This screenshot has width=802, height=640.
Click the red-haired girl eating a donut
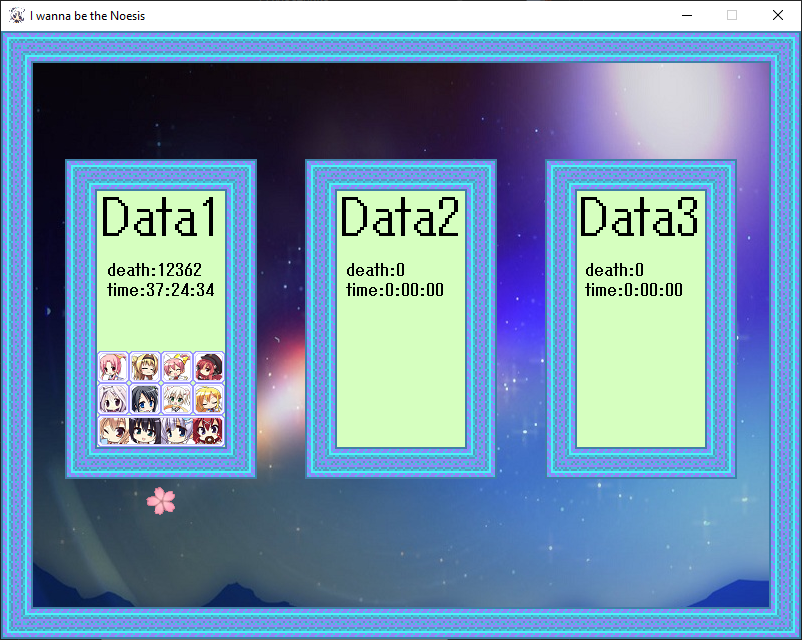pos(209,431)
